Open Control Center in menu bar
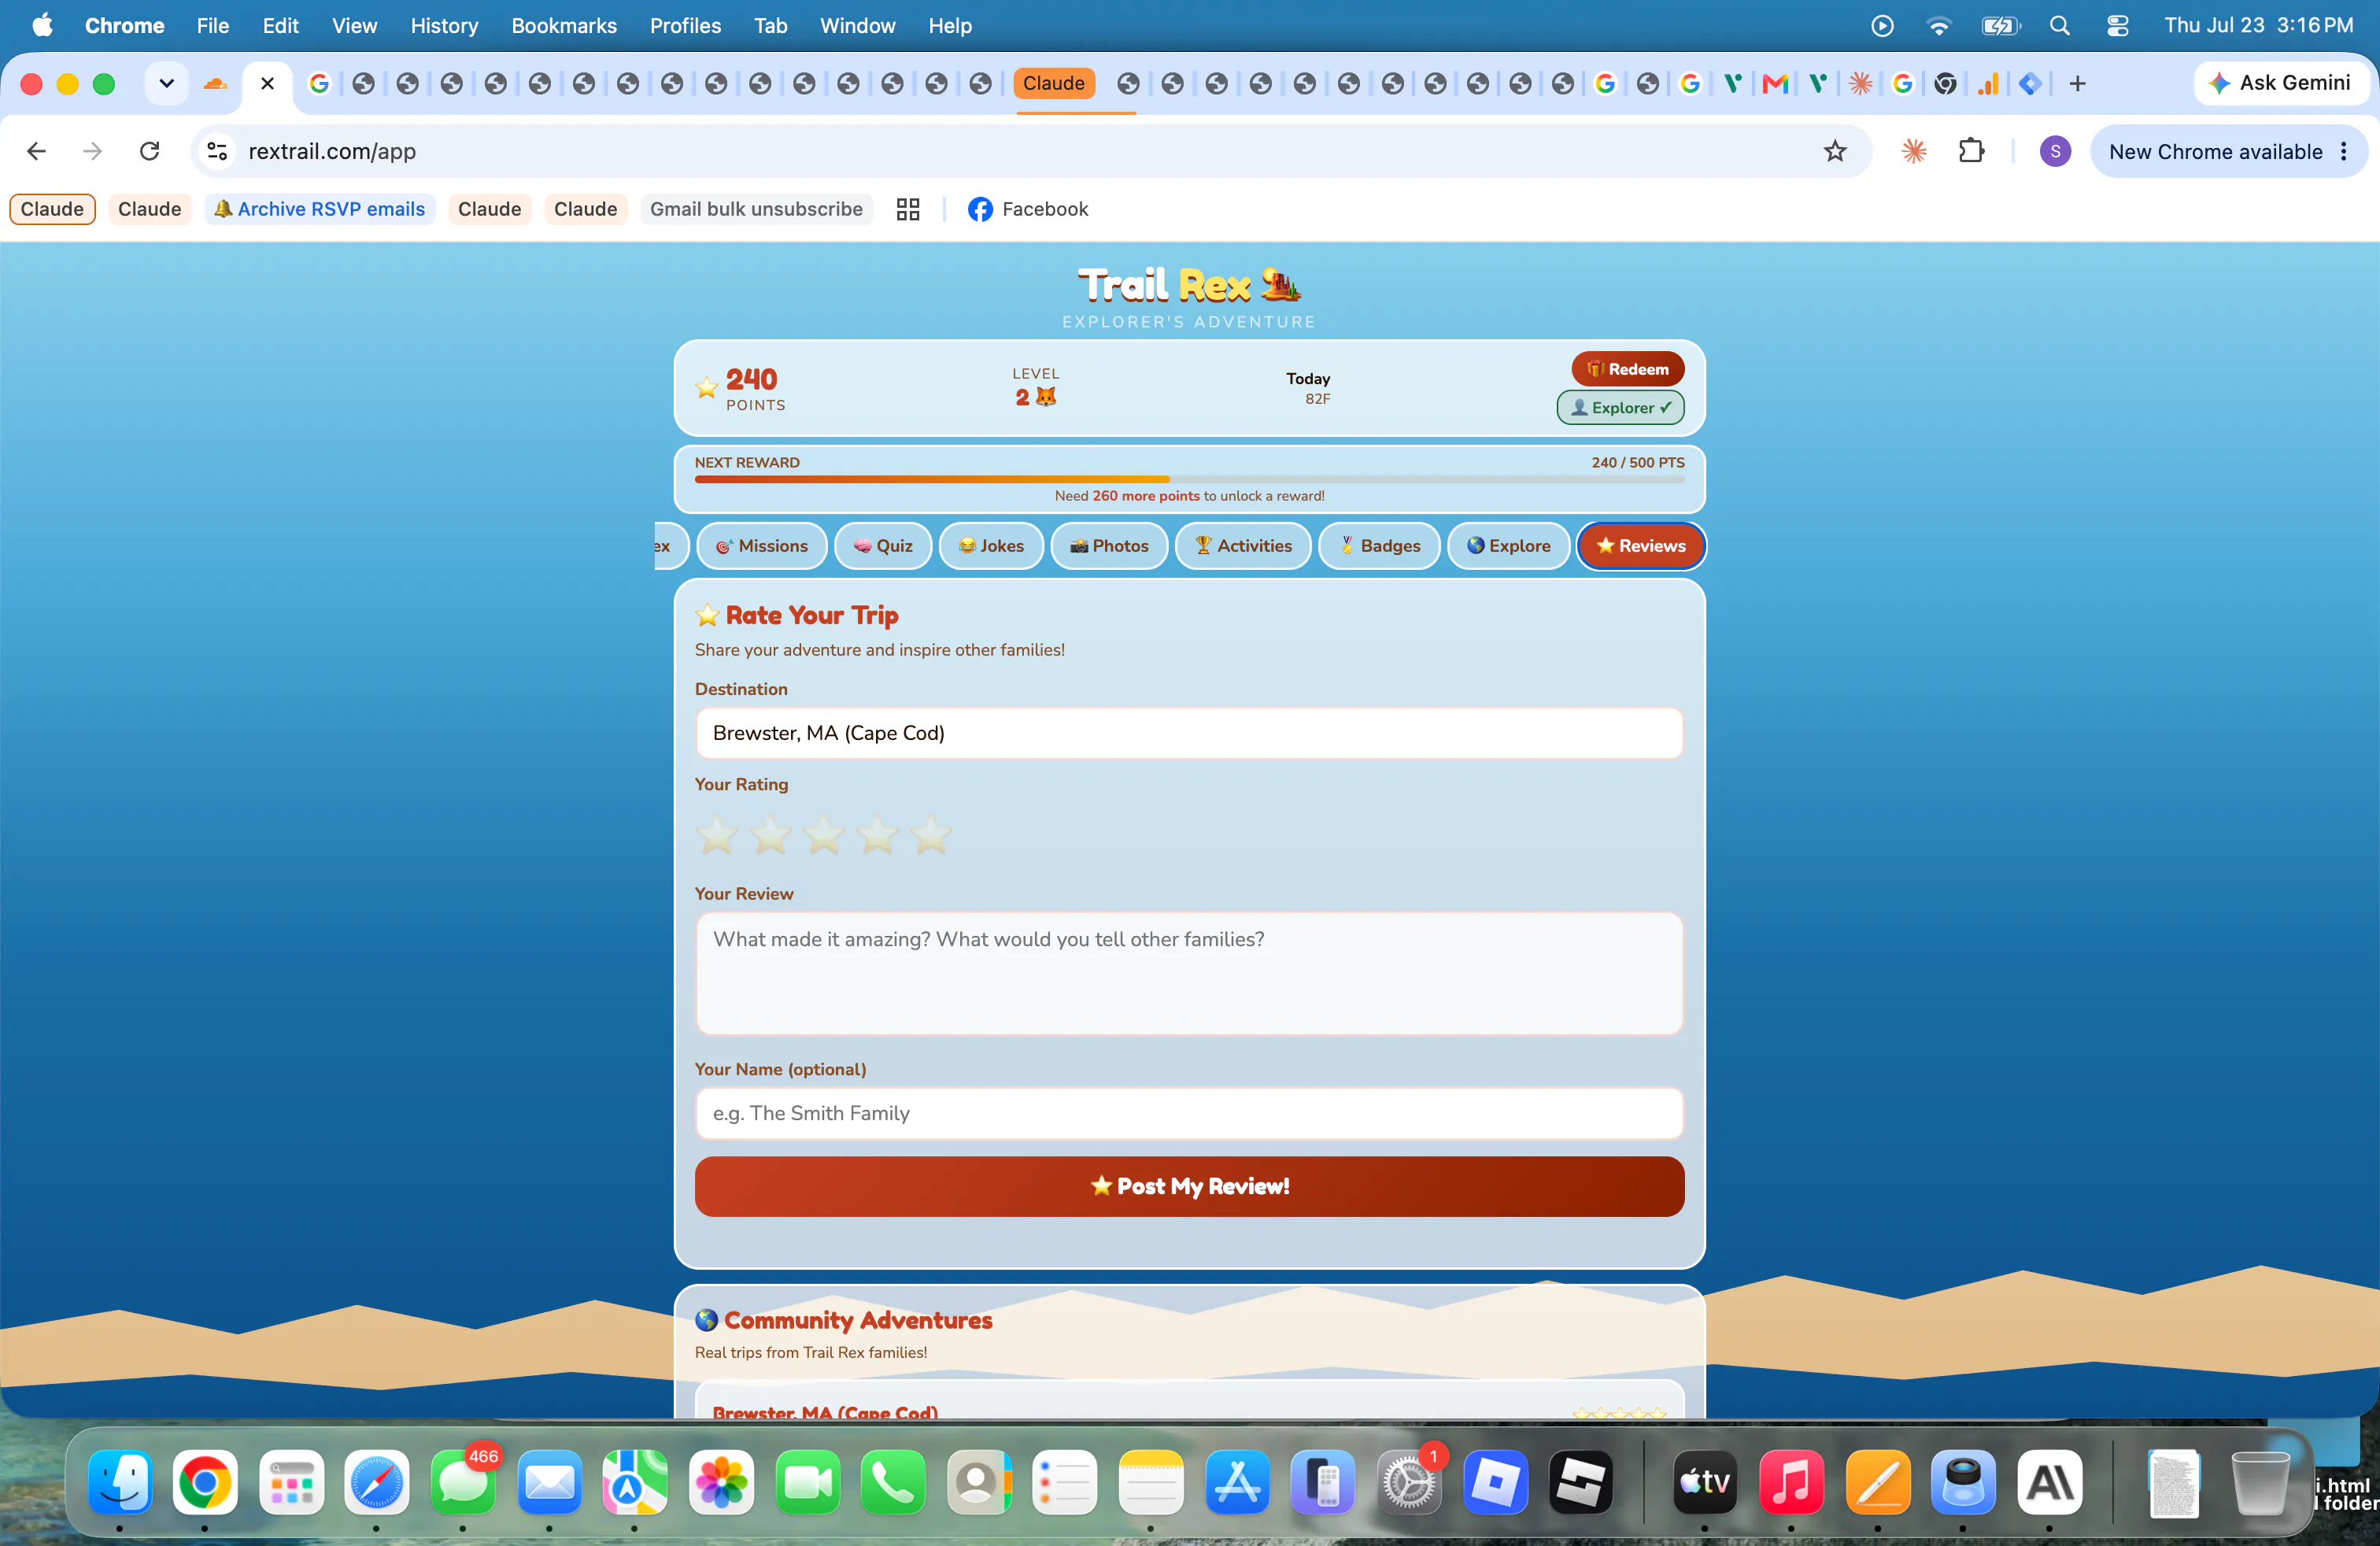2380x1546 pixels. click(2117, 26)
